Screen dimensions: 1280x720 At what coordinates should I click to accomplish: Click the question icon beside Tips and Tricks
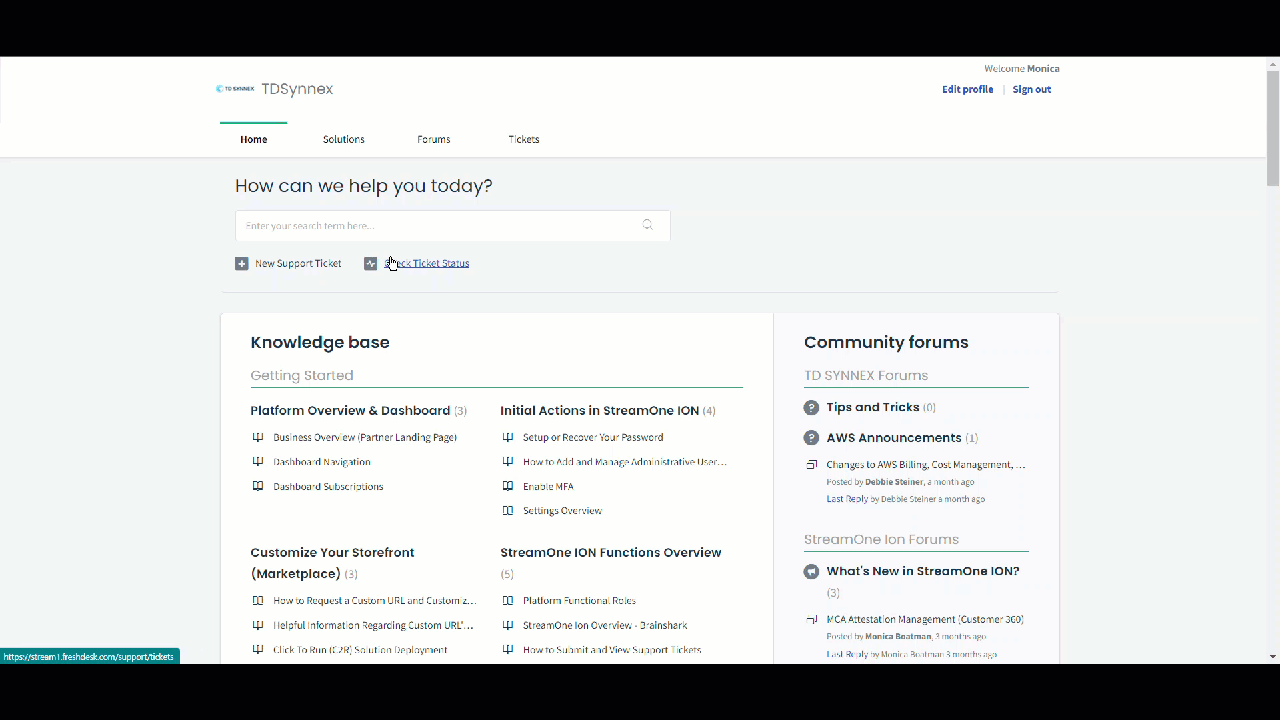coord(811,407)
